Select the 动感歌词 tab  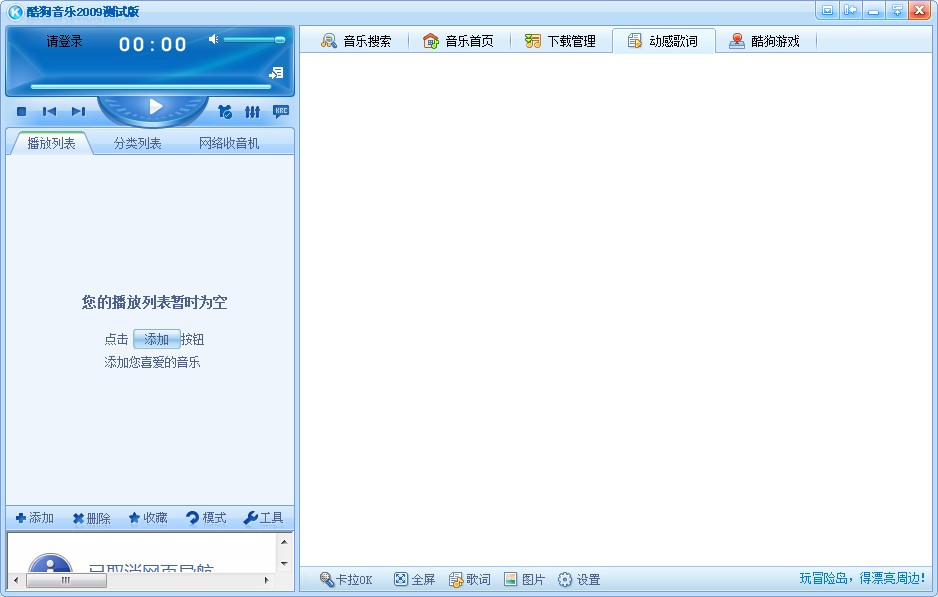tap(663, 41)
